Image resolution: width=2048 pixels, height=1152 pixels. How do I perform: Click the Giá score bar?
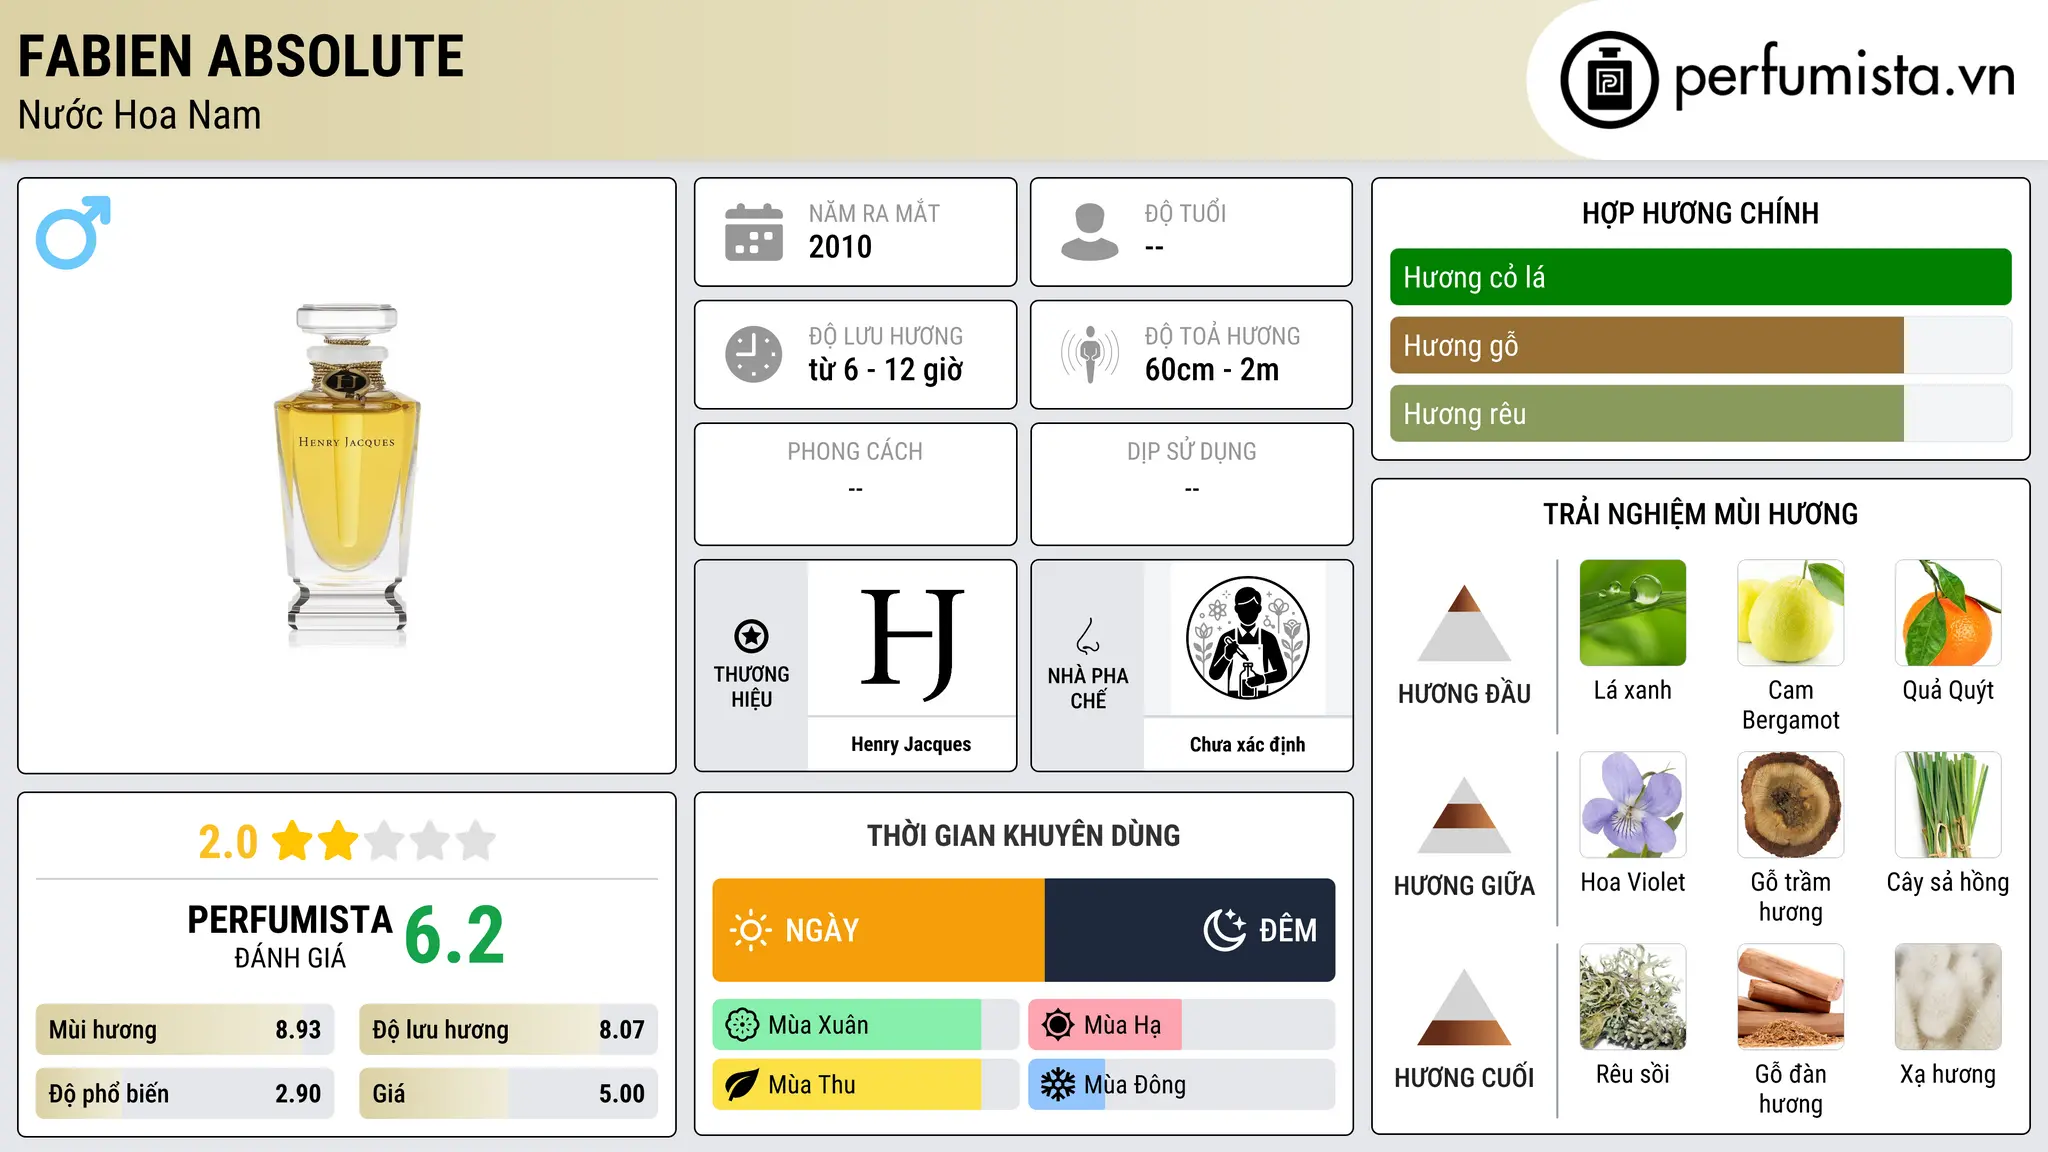(x=509, y=1094)
